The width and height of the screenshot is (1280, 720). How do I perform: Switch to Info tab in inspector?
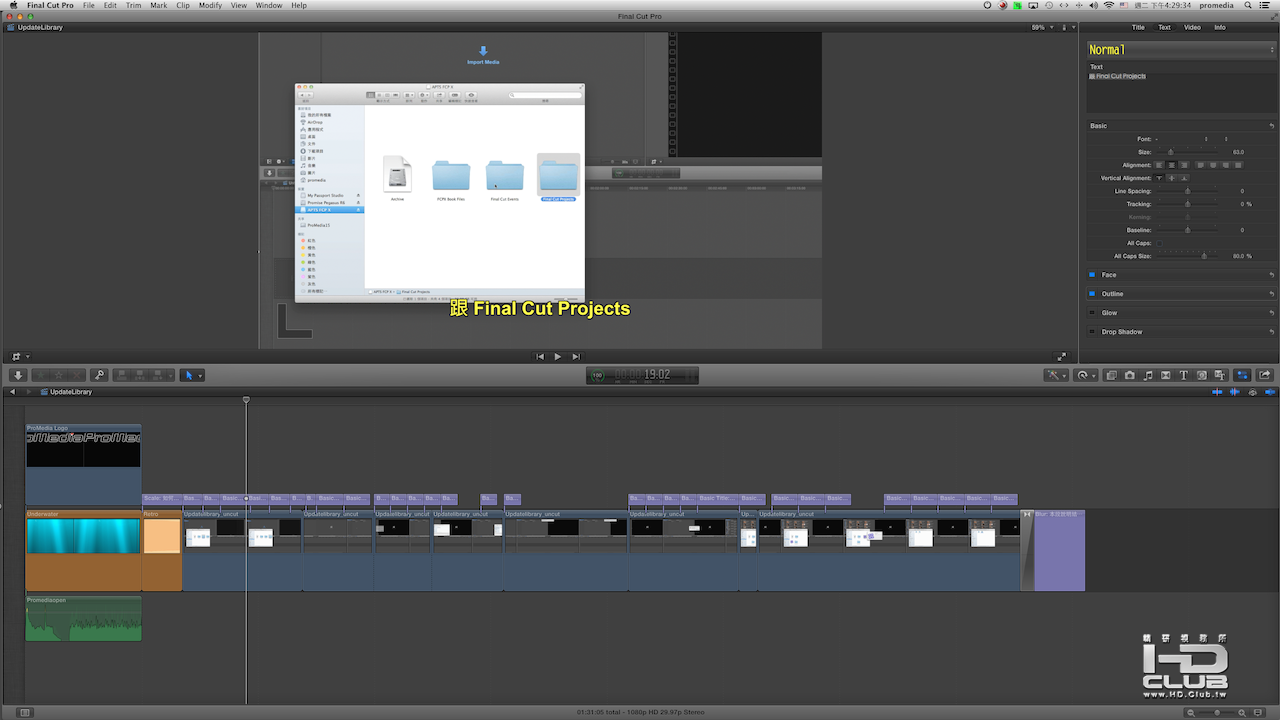click(1220, 28)
